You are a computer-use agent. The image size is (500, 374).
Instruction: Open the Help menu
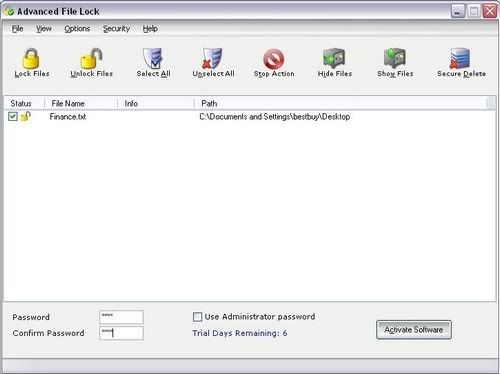point(150,29)
